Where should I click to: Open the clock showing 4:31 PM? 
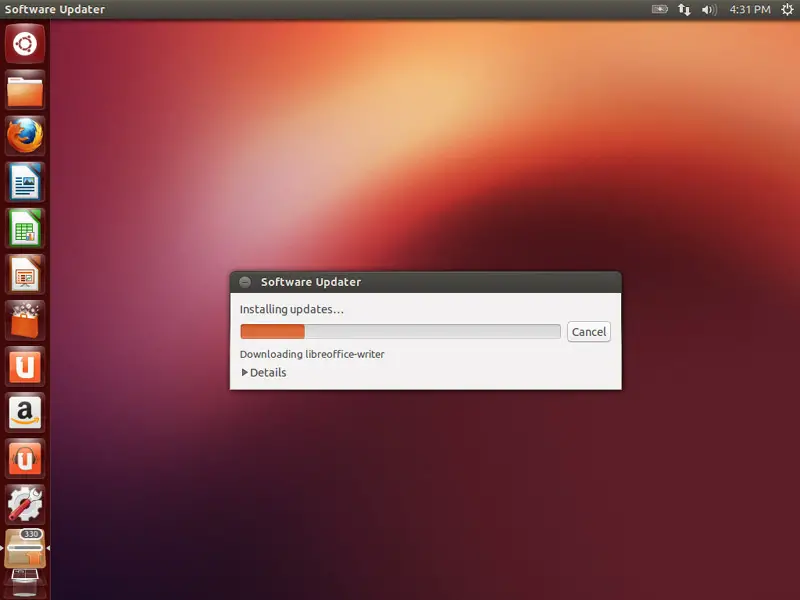[750, 9]
